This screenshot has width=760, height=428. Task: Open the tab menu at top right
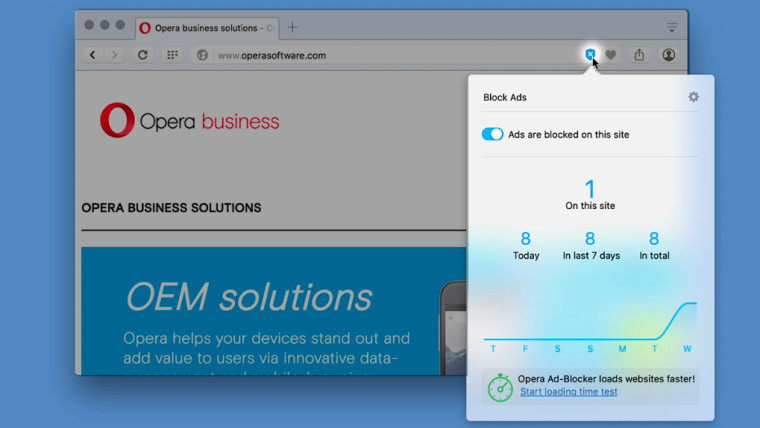(x=671, y=27)
